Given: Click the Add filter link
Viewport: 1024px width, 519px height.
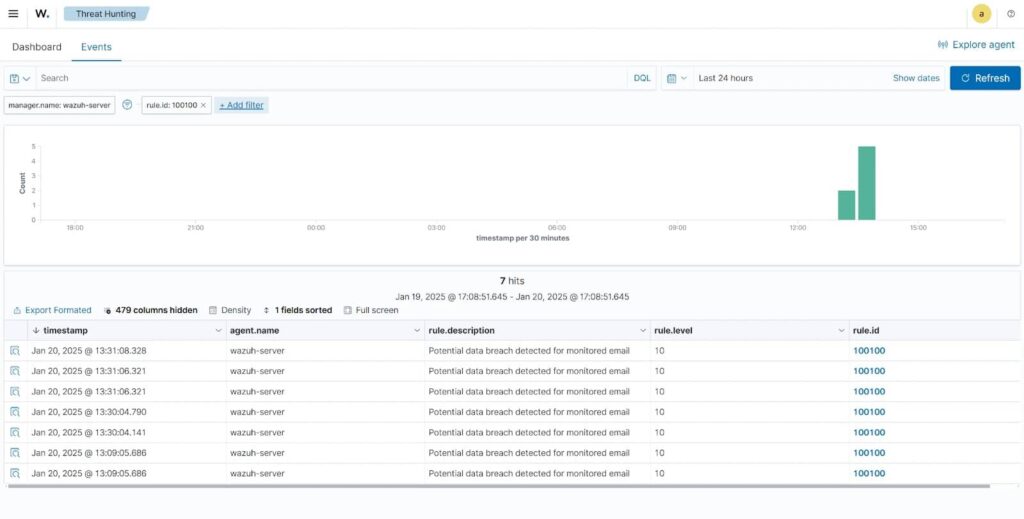Looking at the screenshot, I should 242,105.
